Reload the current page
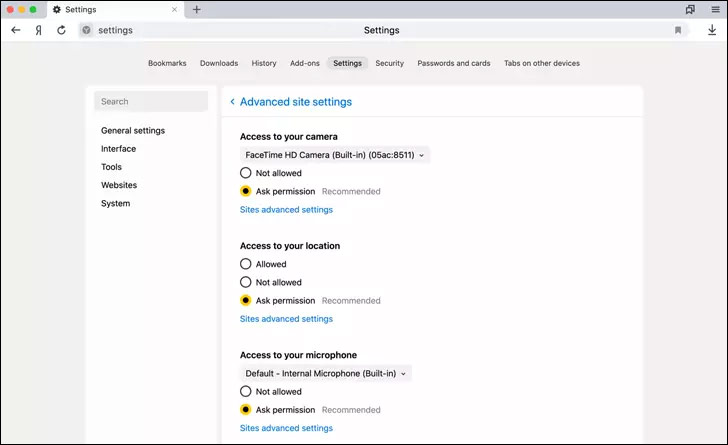728x445 pixels. [62, 30]
